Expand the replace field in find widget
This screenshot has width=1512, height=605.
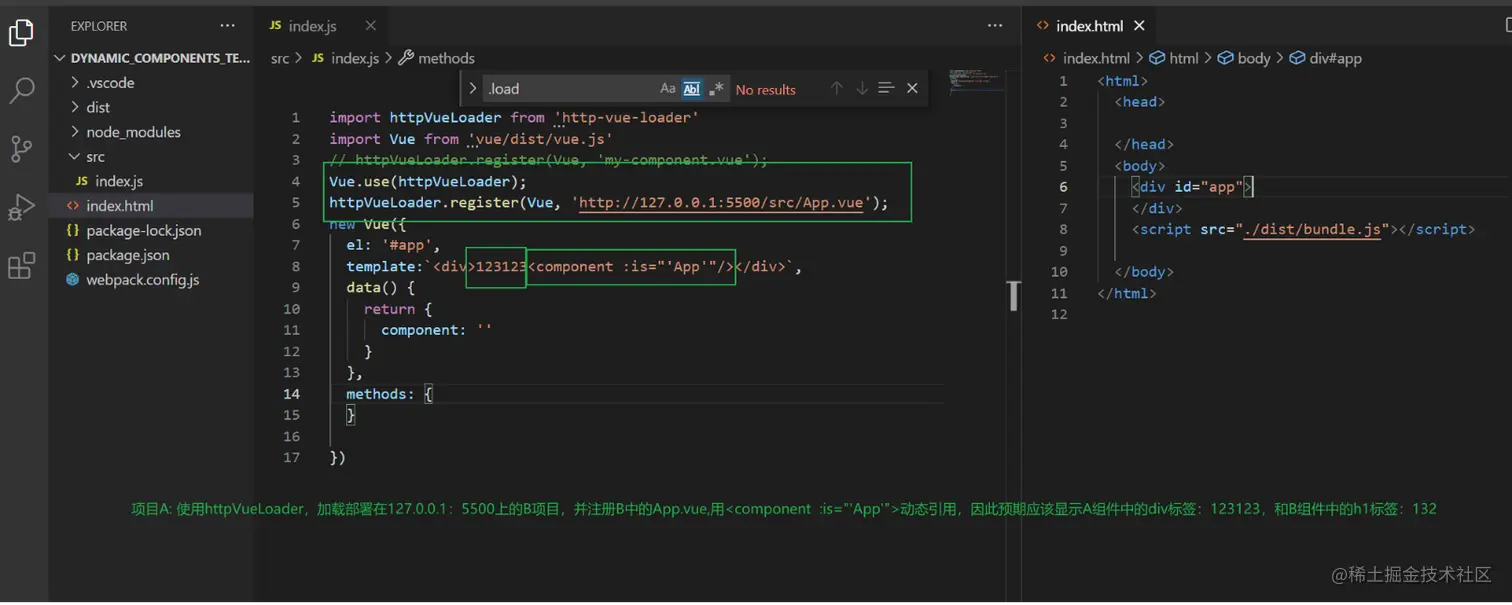coord(472,89)
